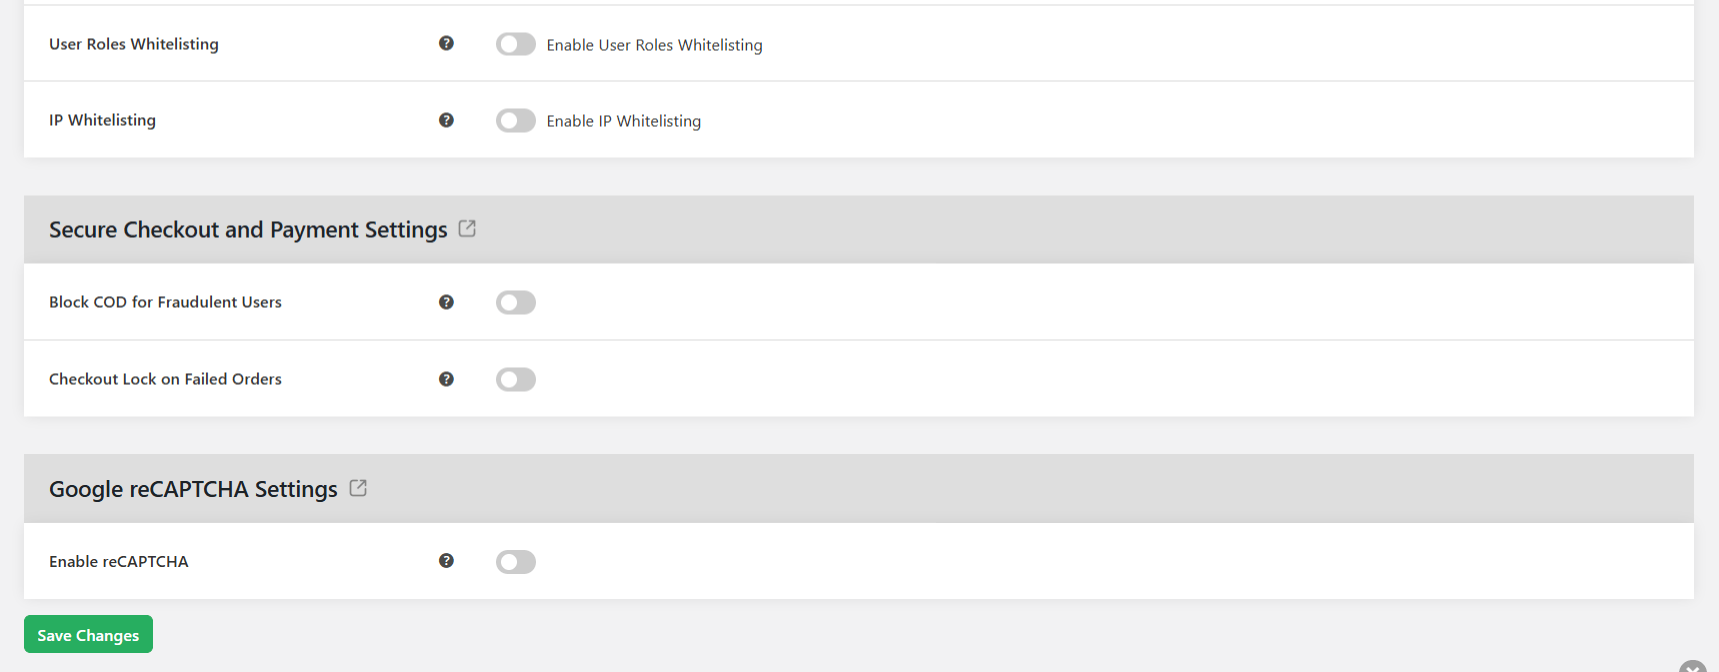
Task: Click the Enable User Roles Whitelisting label
Action: (654, 44)
